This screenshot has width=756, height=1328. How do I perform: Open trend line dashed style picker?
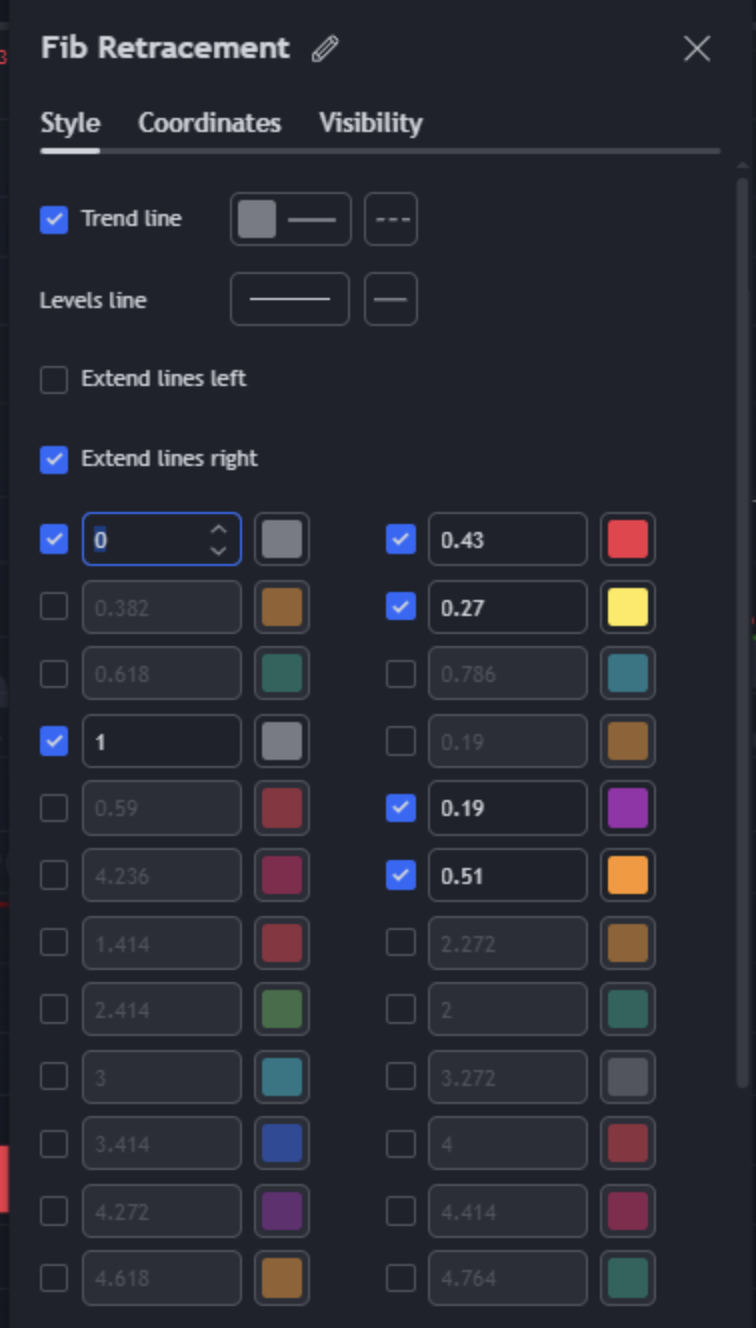(391, 219)
